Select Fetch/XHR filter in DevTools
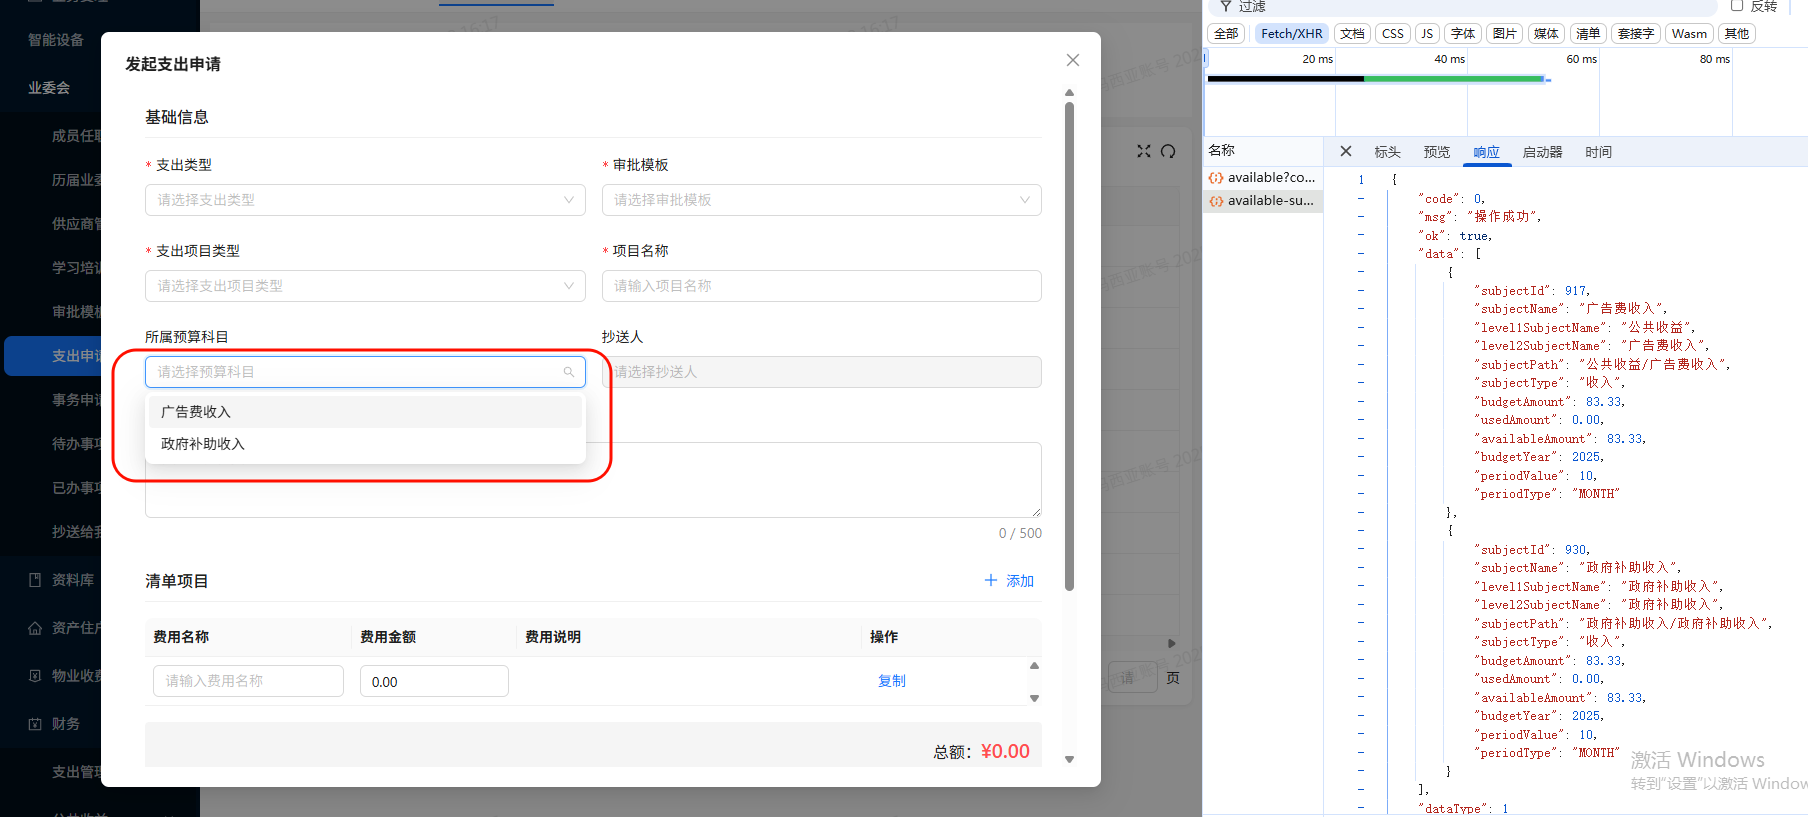1808x817 pixels. click(x=1292, y=34)
